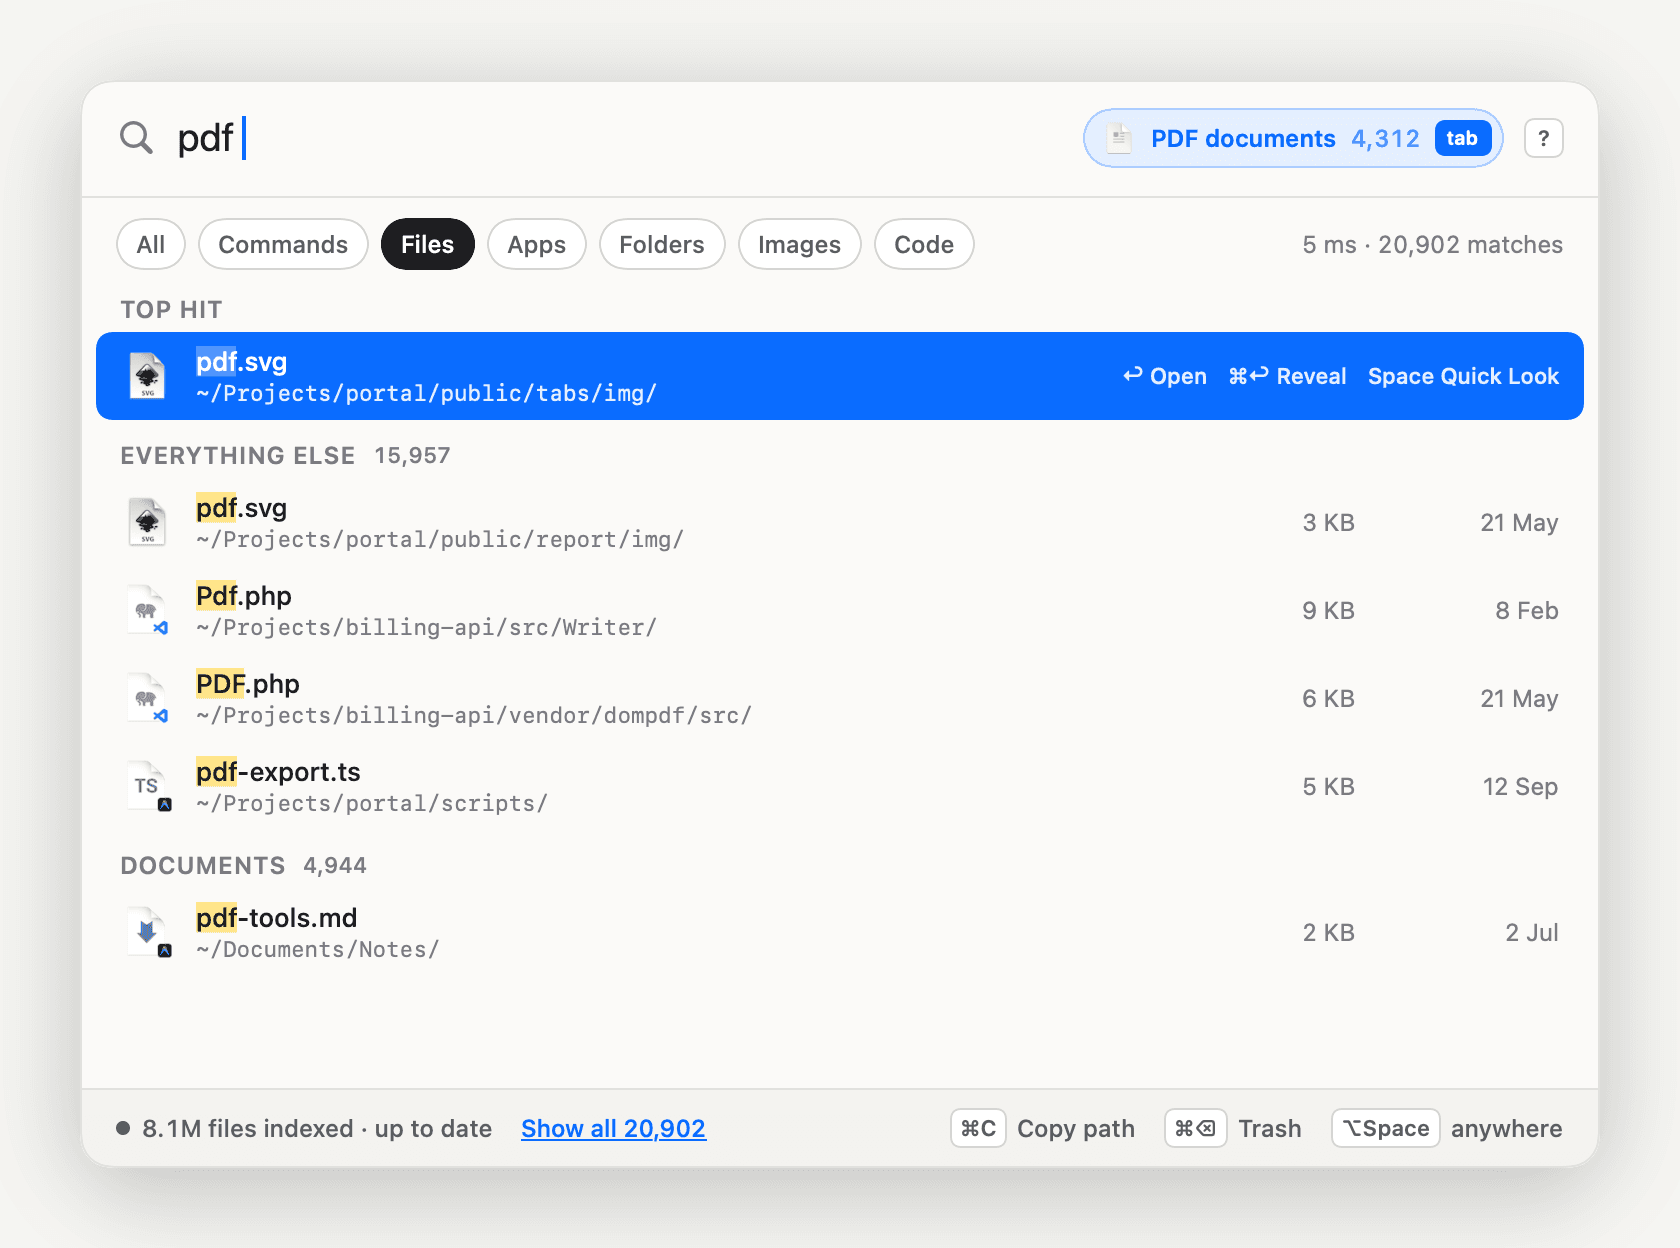1680x1248 pixels.
Task: Select the pdf-export.ts result
Action: [x=840, y=786]
